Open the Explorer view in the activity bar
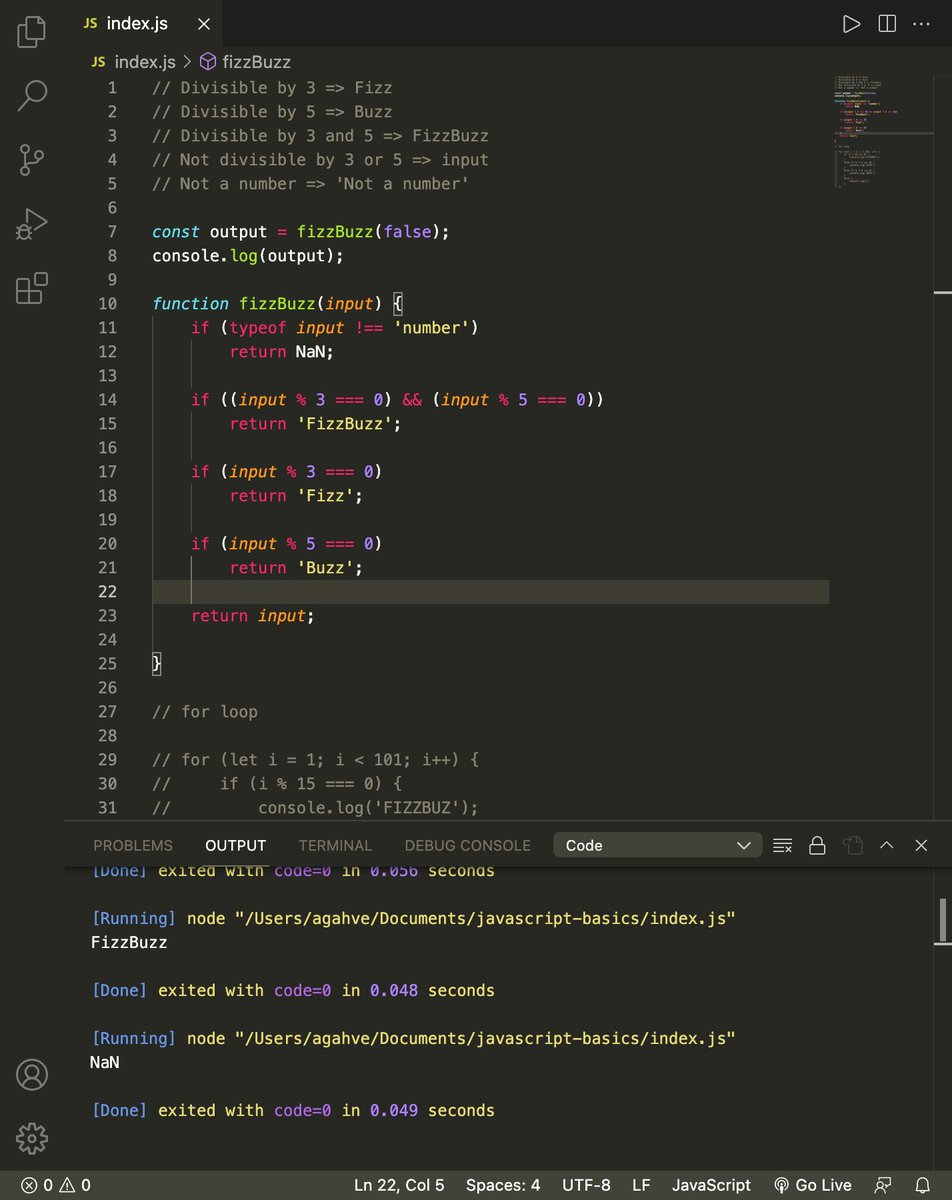The height and width of the screenshot is (1200, 952). click(x=31, y=32)
